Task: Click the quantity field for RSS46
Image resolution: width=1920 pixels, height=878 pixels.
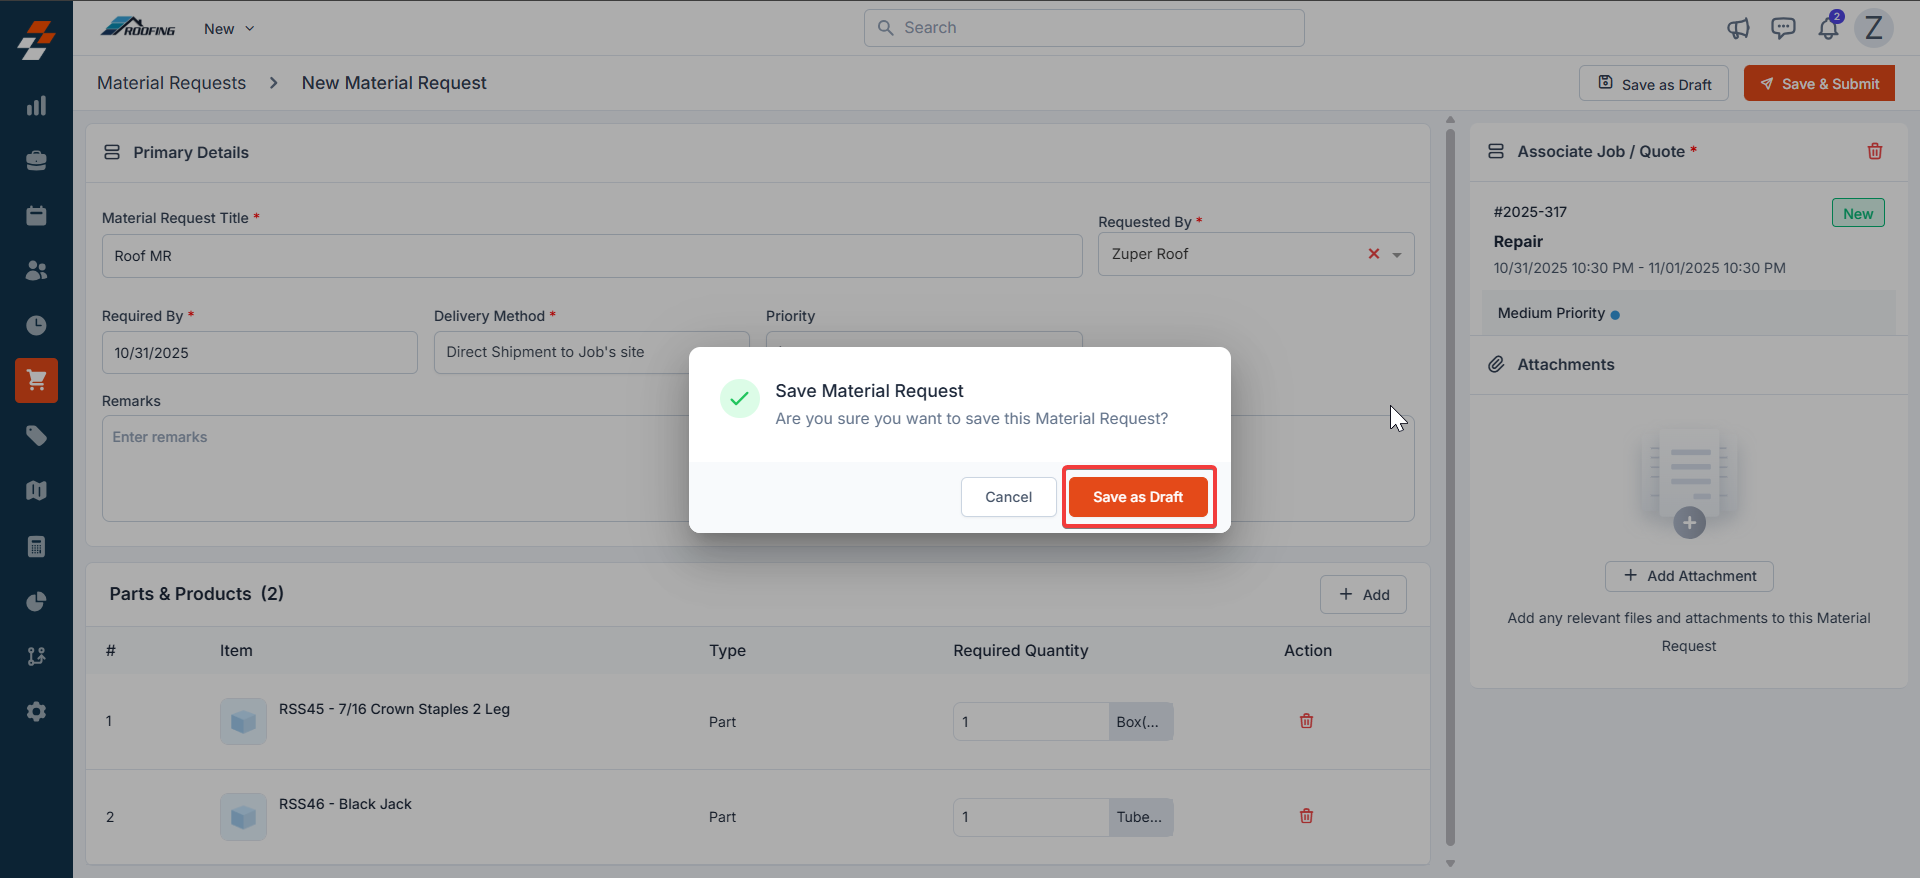Action: [1030, 817]
